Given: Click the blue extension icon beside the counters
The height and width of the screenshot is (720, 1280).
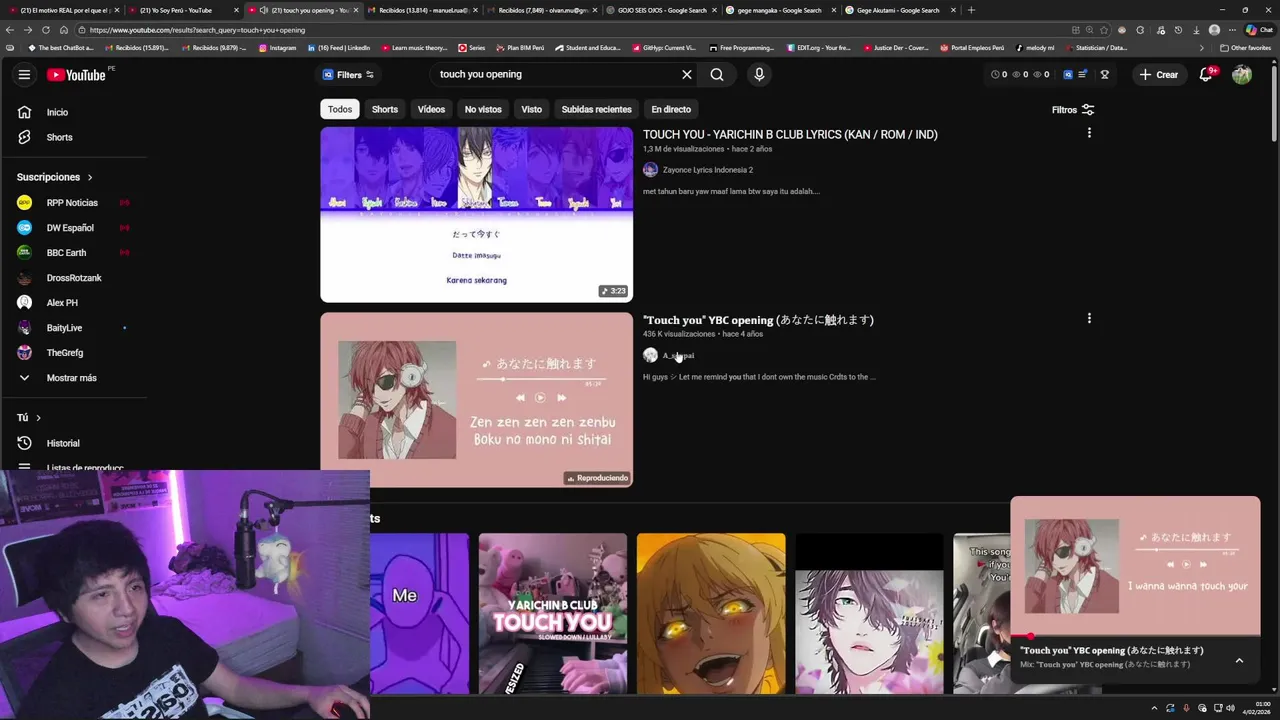Looking at the screenshot, I should 1068,74.
